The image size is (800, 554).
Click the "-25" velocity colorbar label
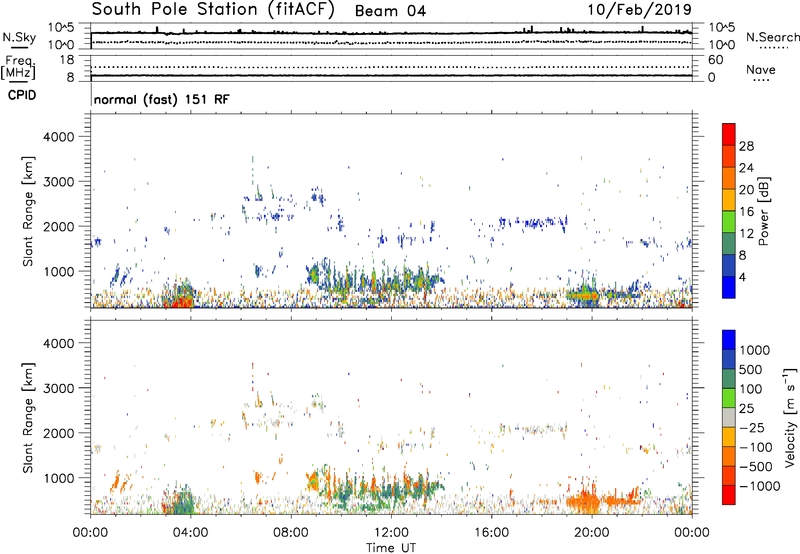tap(752, 428)
